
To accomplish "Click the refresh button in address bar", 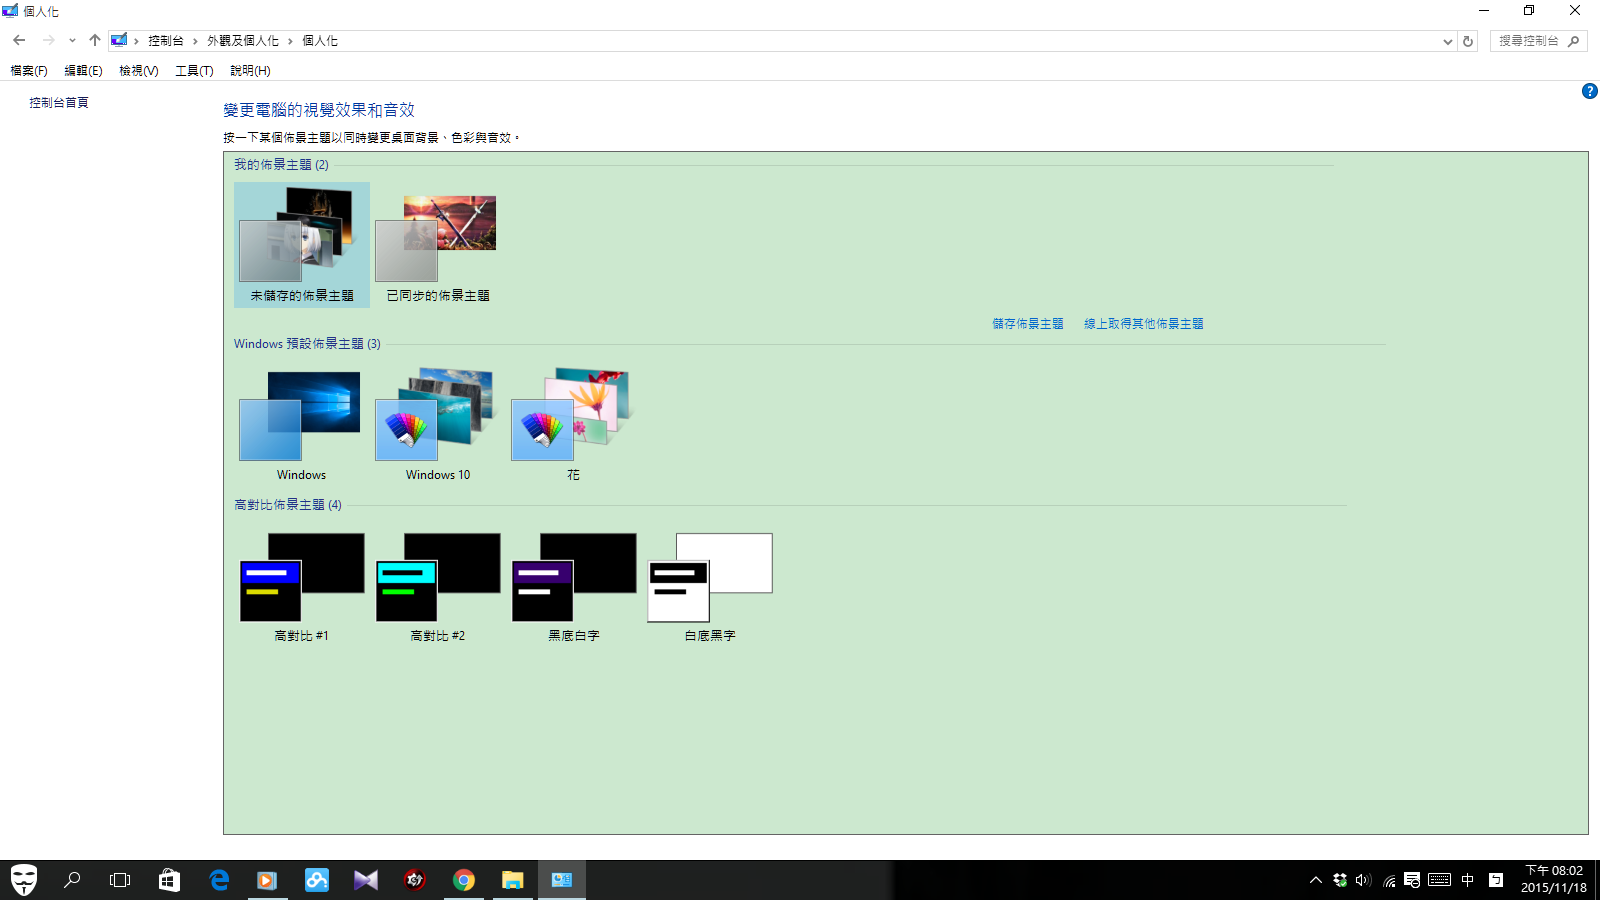I will coord(1468,41).
